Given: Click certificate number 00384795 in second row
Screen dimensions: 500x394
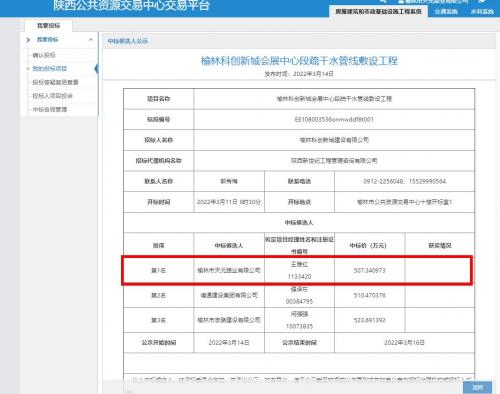Looking at the screenshot, I should click(299, 301).
